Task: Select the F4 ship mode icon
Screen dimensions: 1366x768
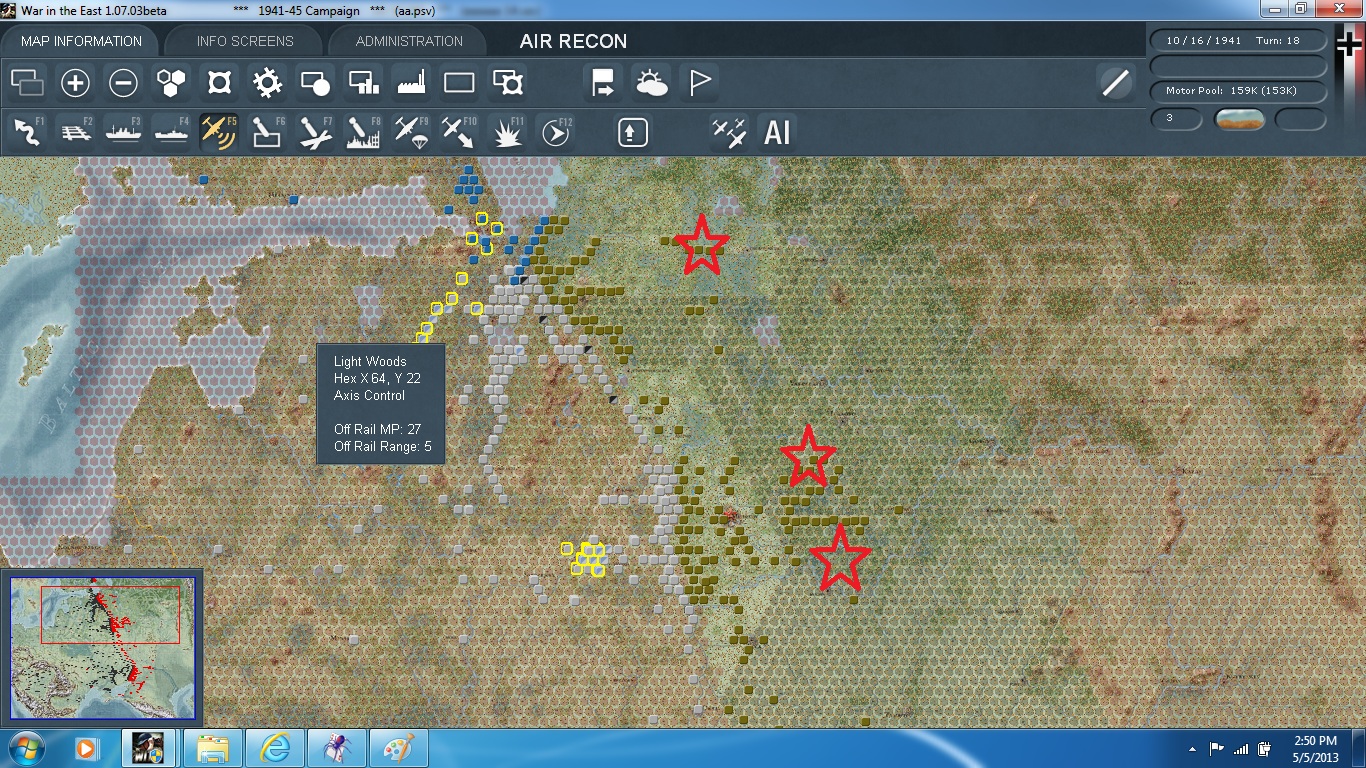Action: pyautogui.click(x=171, y=132)
